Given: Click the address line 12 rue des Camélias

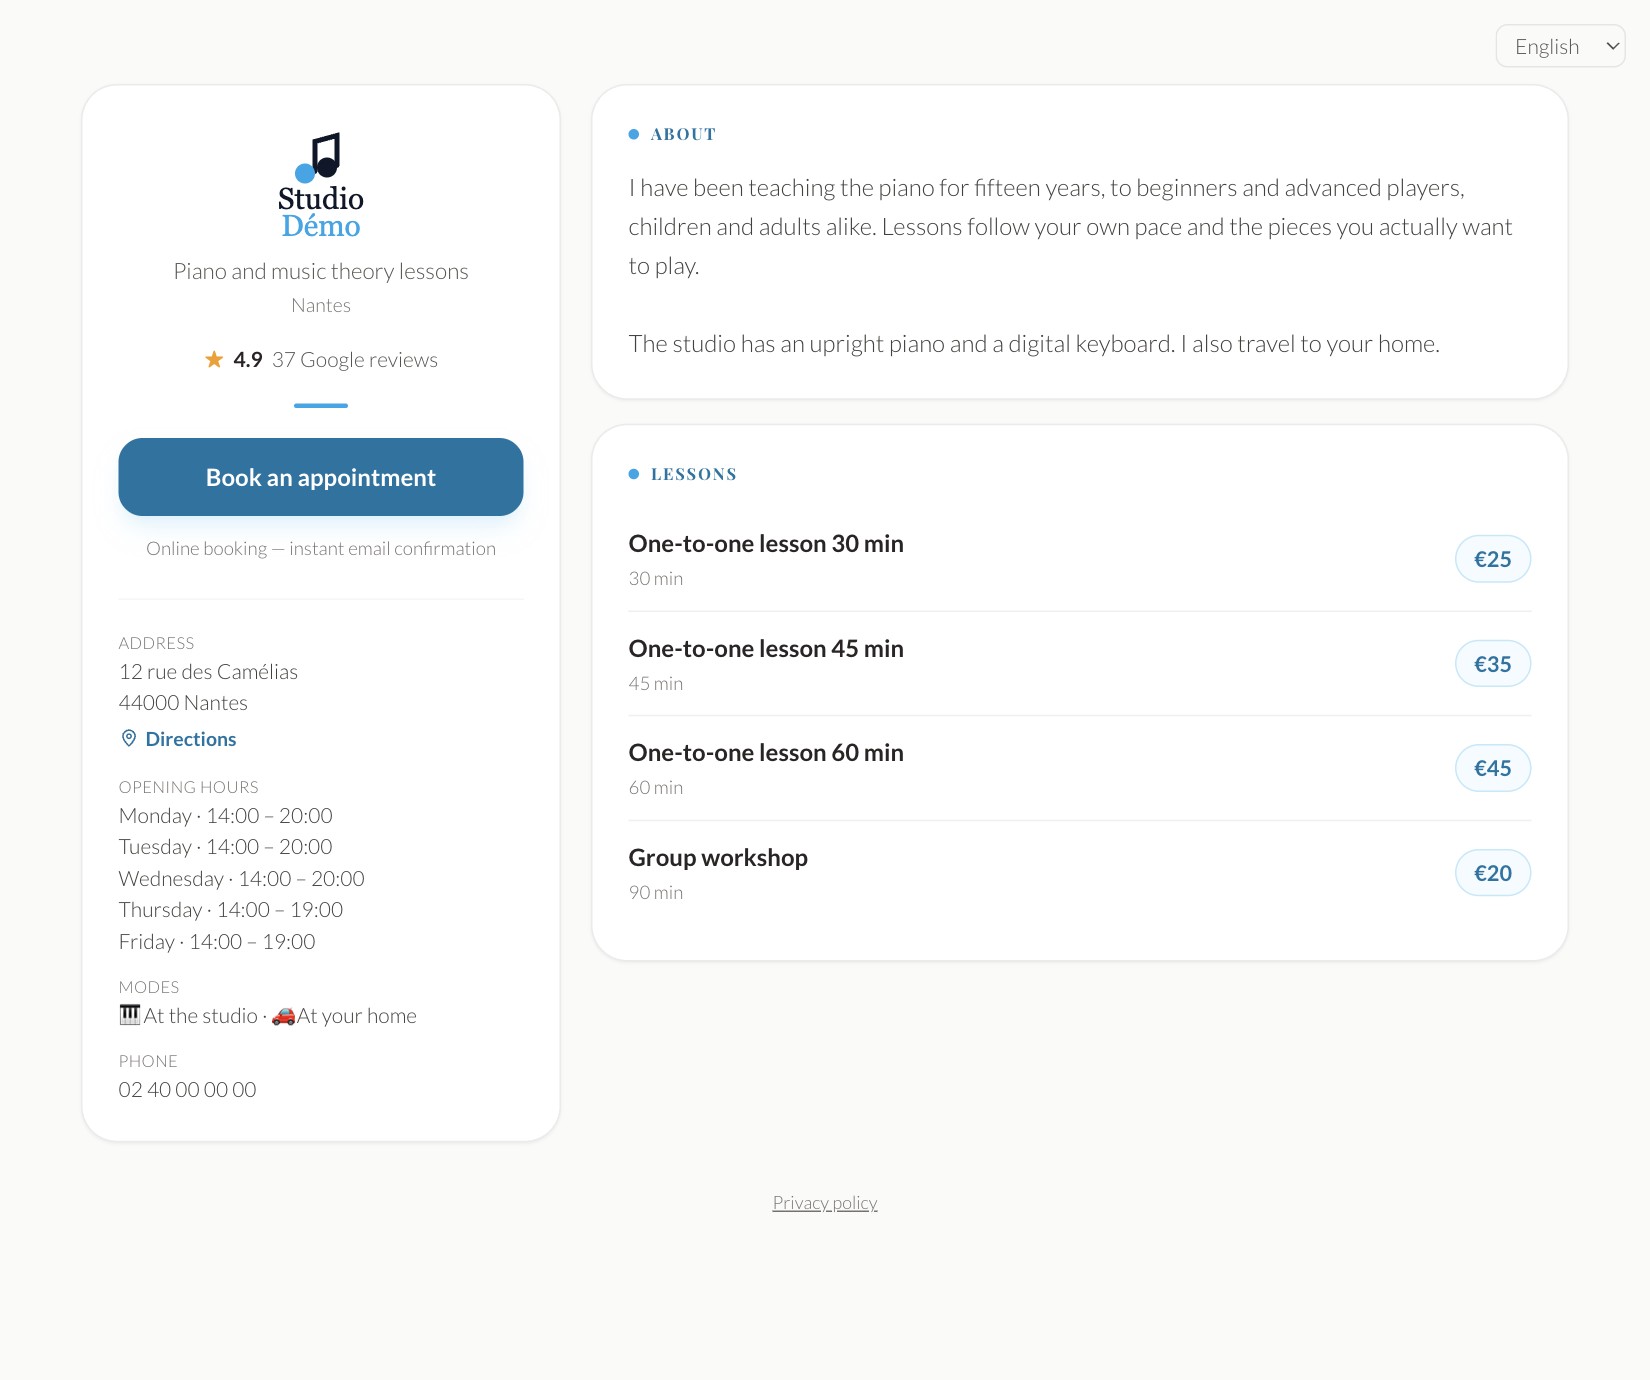Looking at the screenshot, I should [208, 672].
